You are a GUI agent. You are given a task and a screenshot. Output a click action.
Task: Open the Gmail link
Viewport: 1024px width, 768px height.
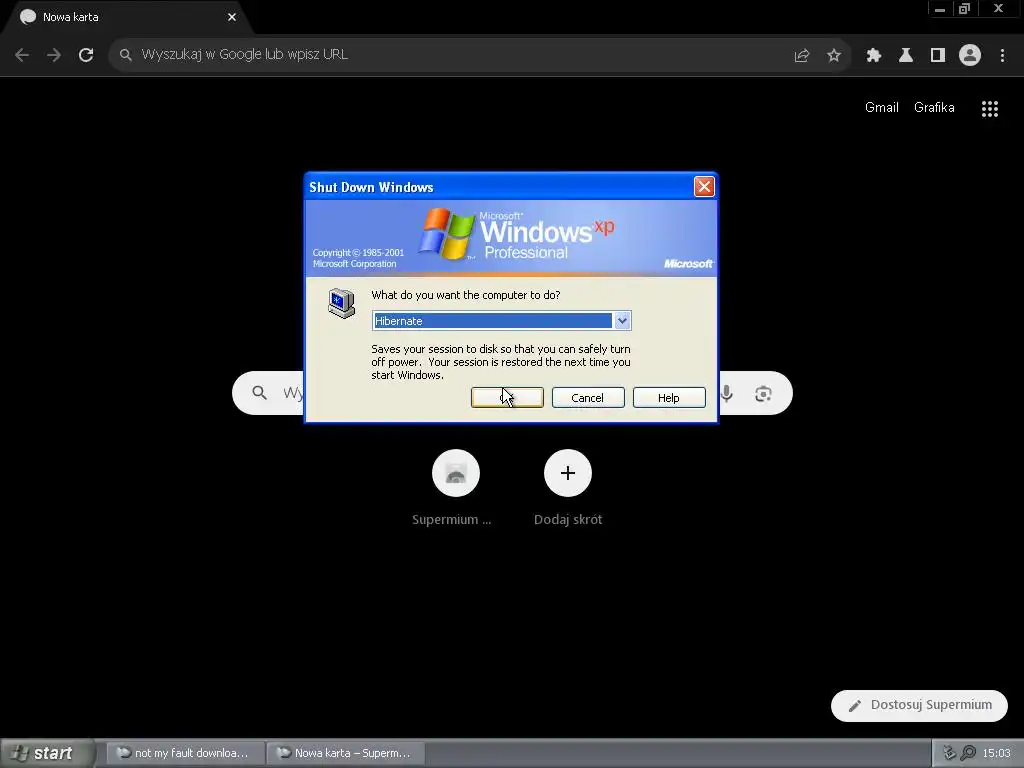point(882,108)
